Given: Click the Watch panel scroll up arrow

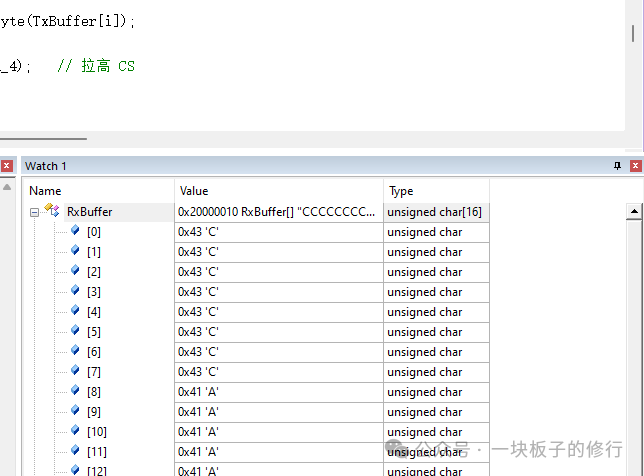Looking at the screenshot, I should pos(634,212).
